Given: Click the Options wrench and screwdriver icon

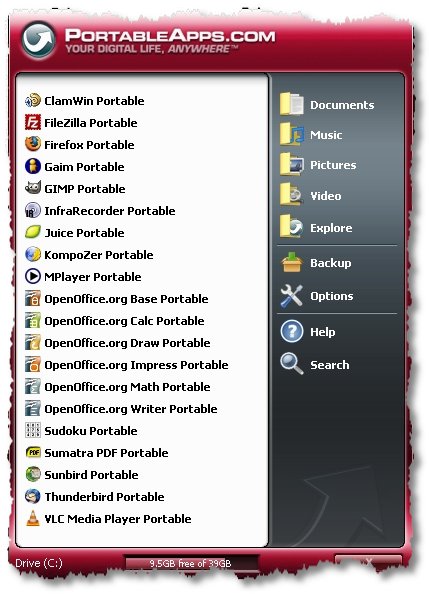Looking at the screenshot, I should coord(291,295).
